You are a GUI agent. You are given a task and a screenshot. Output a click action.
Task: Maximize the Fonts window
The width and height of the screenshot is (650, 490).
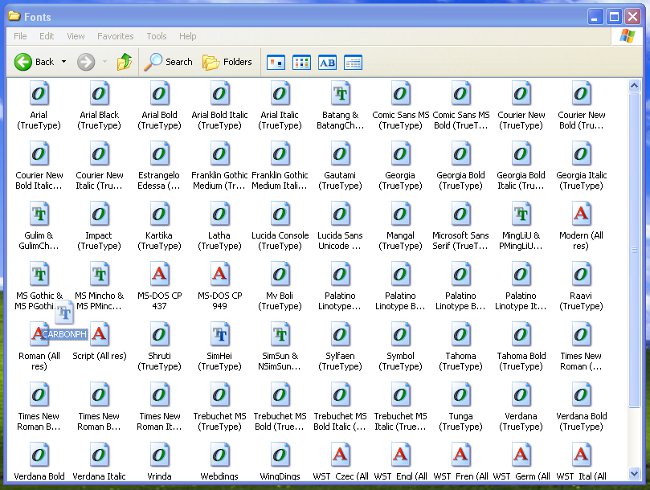pyautogui.click(x=614, y=17)
